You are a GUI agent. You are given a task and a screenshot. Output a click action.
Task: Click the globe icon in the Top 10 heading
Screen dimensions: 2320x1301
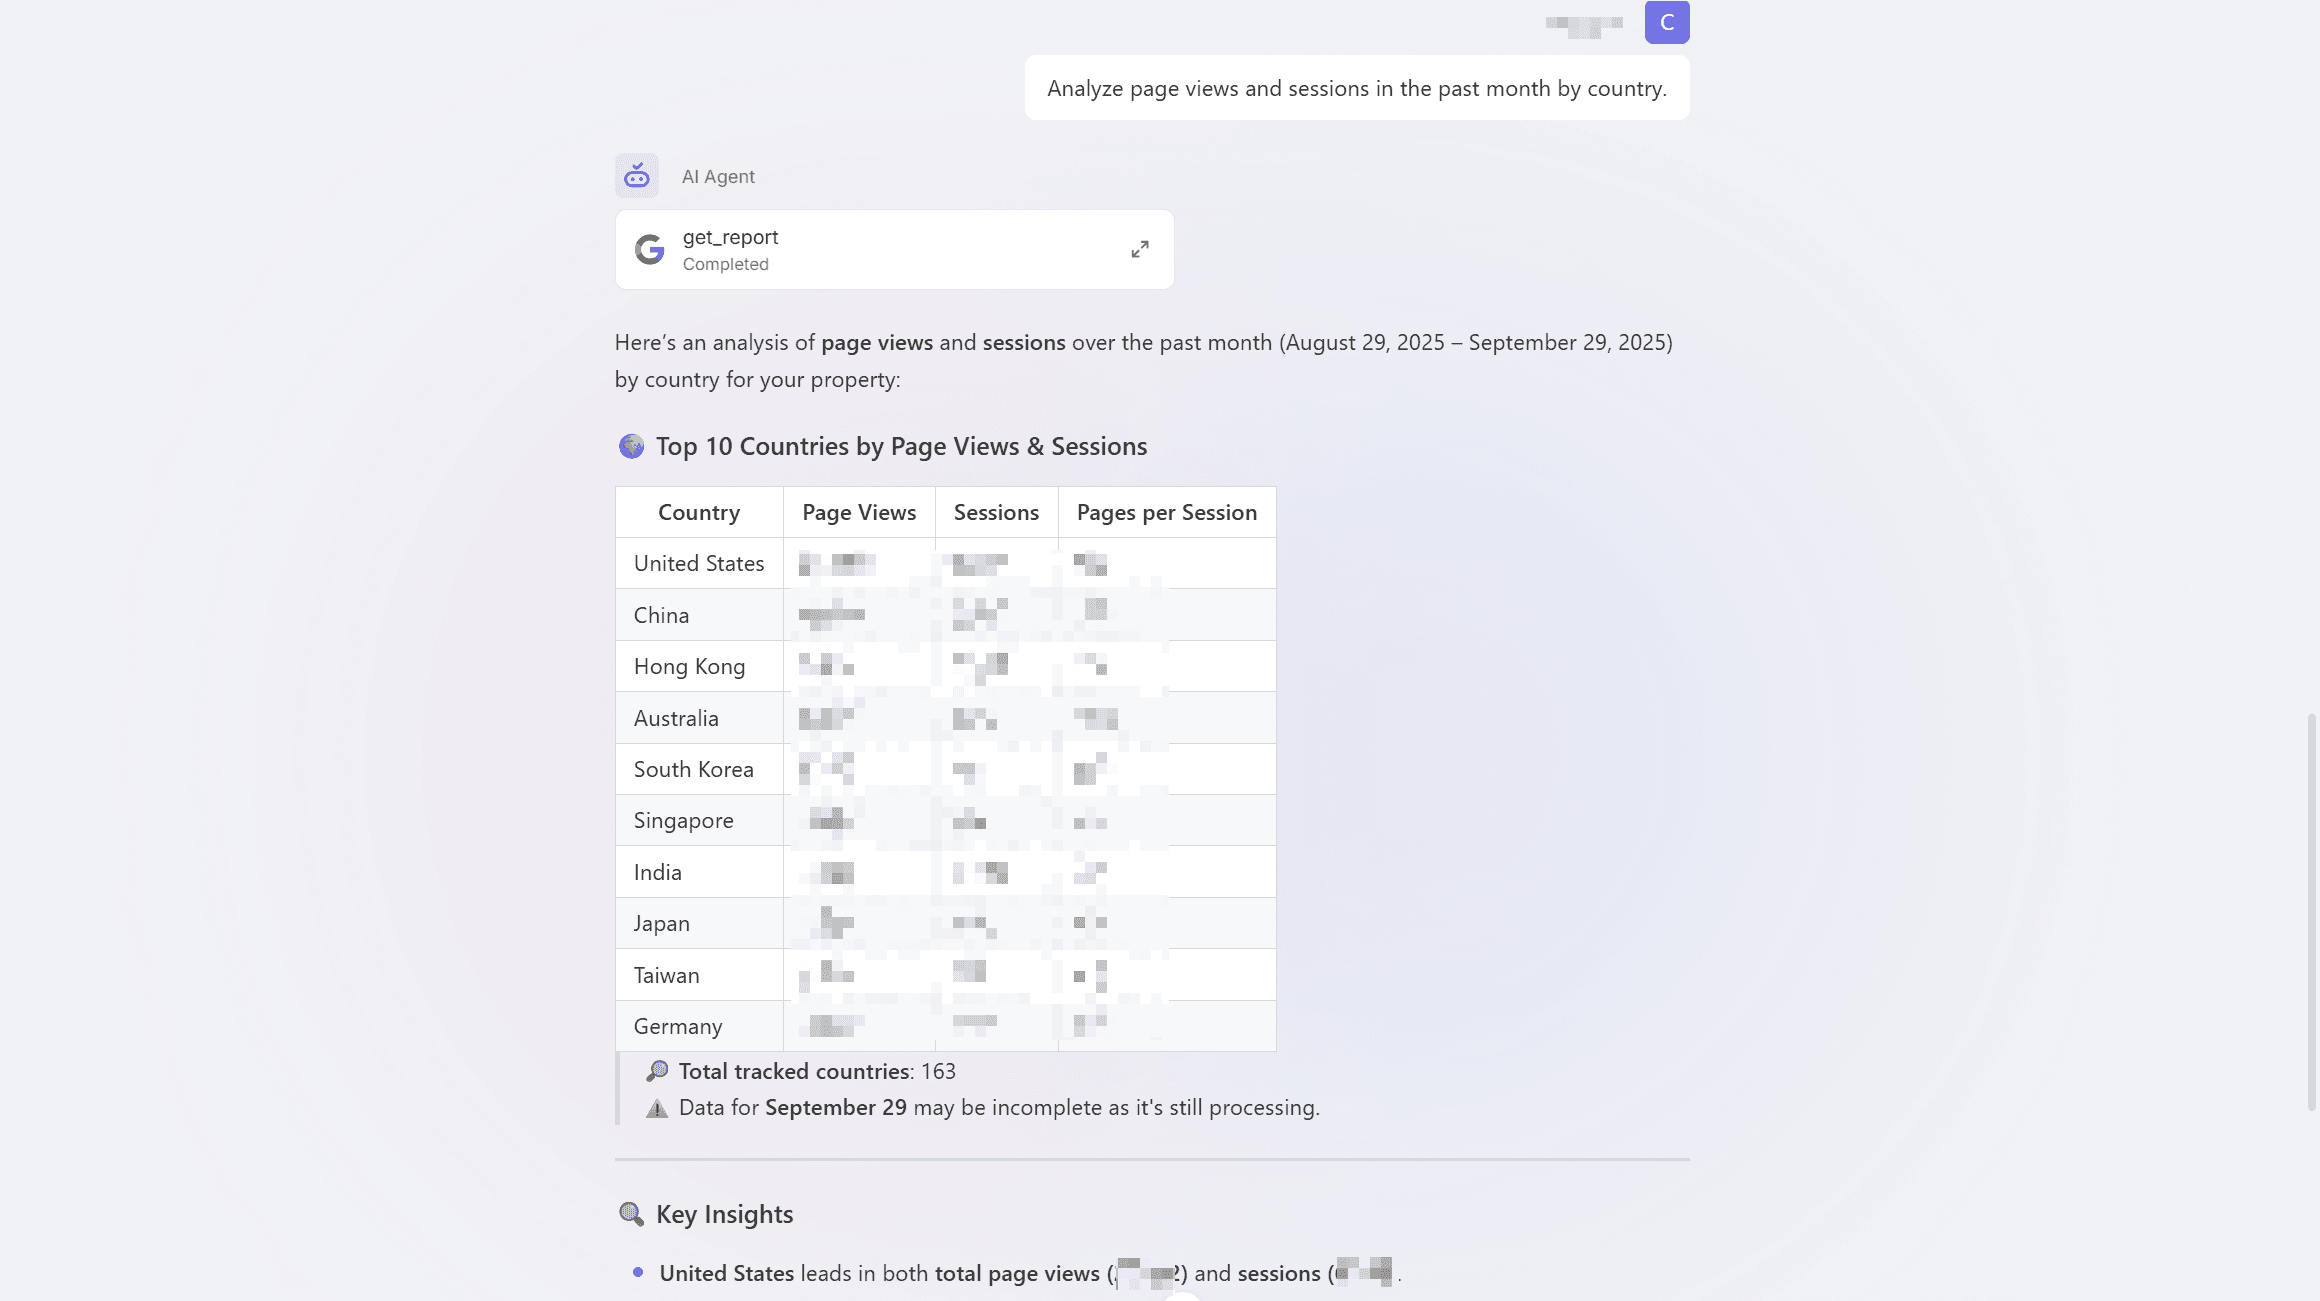[x=630, y=446]
